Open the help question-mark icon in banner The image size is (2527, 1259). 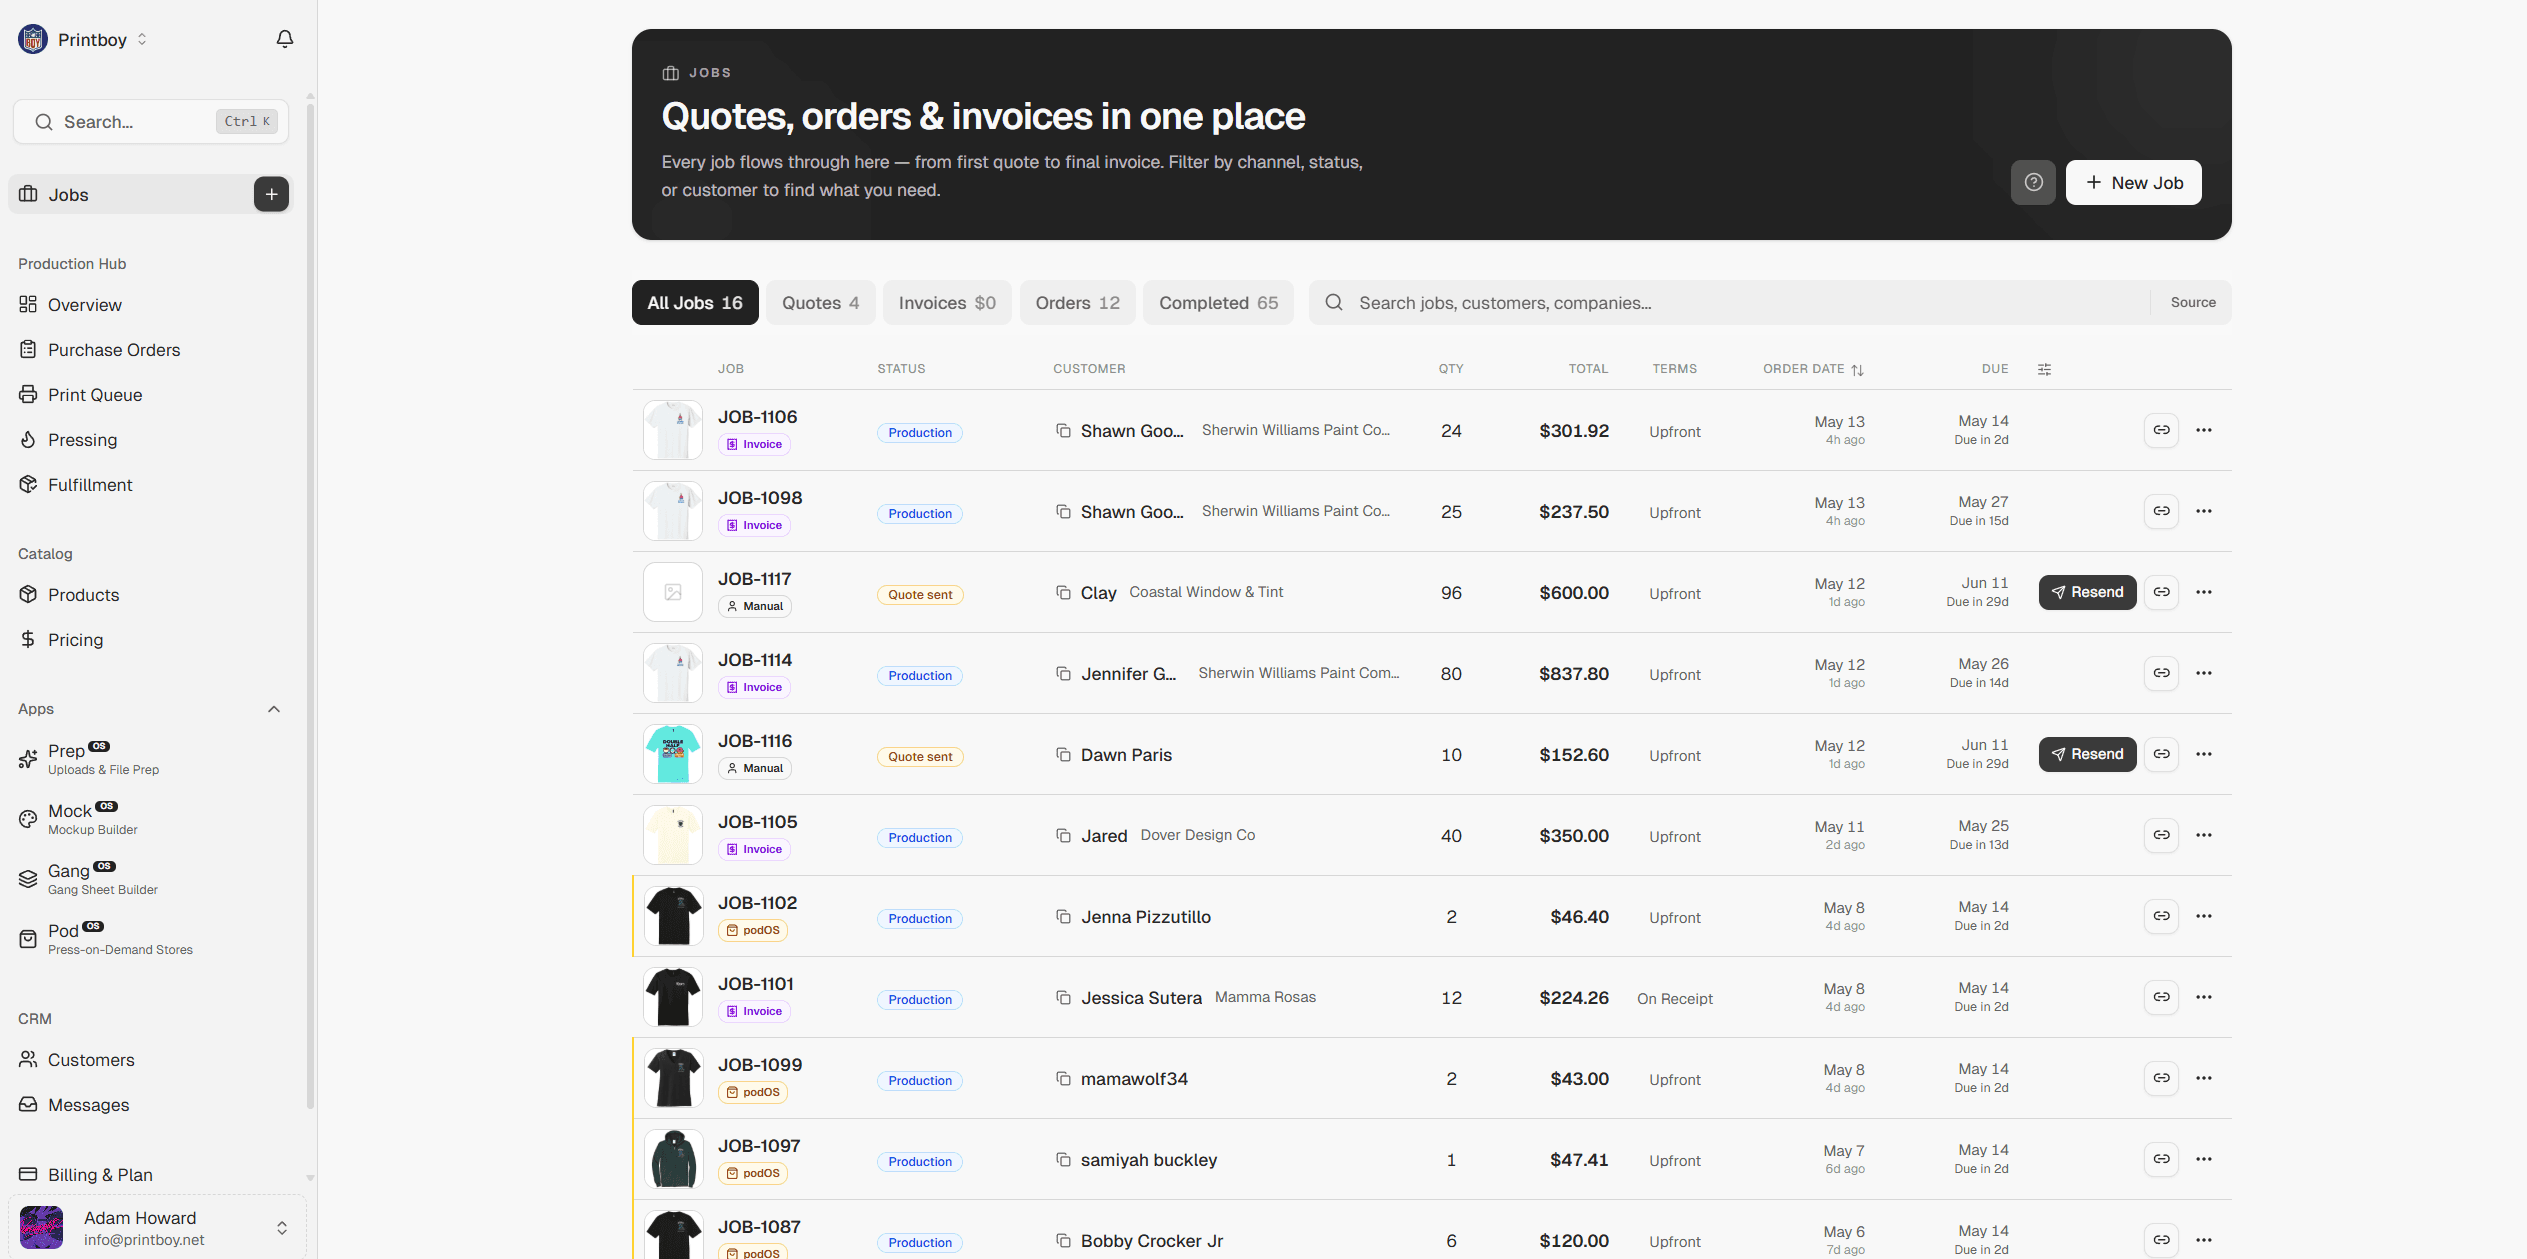2033,182
